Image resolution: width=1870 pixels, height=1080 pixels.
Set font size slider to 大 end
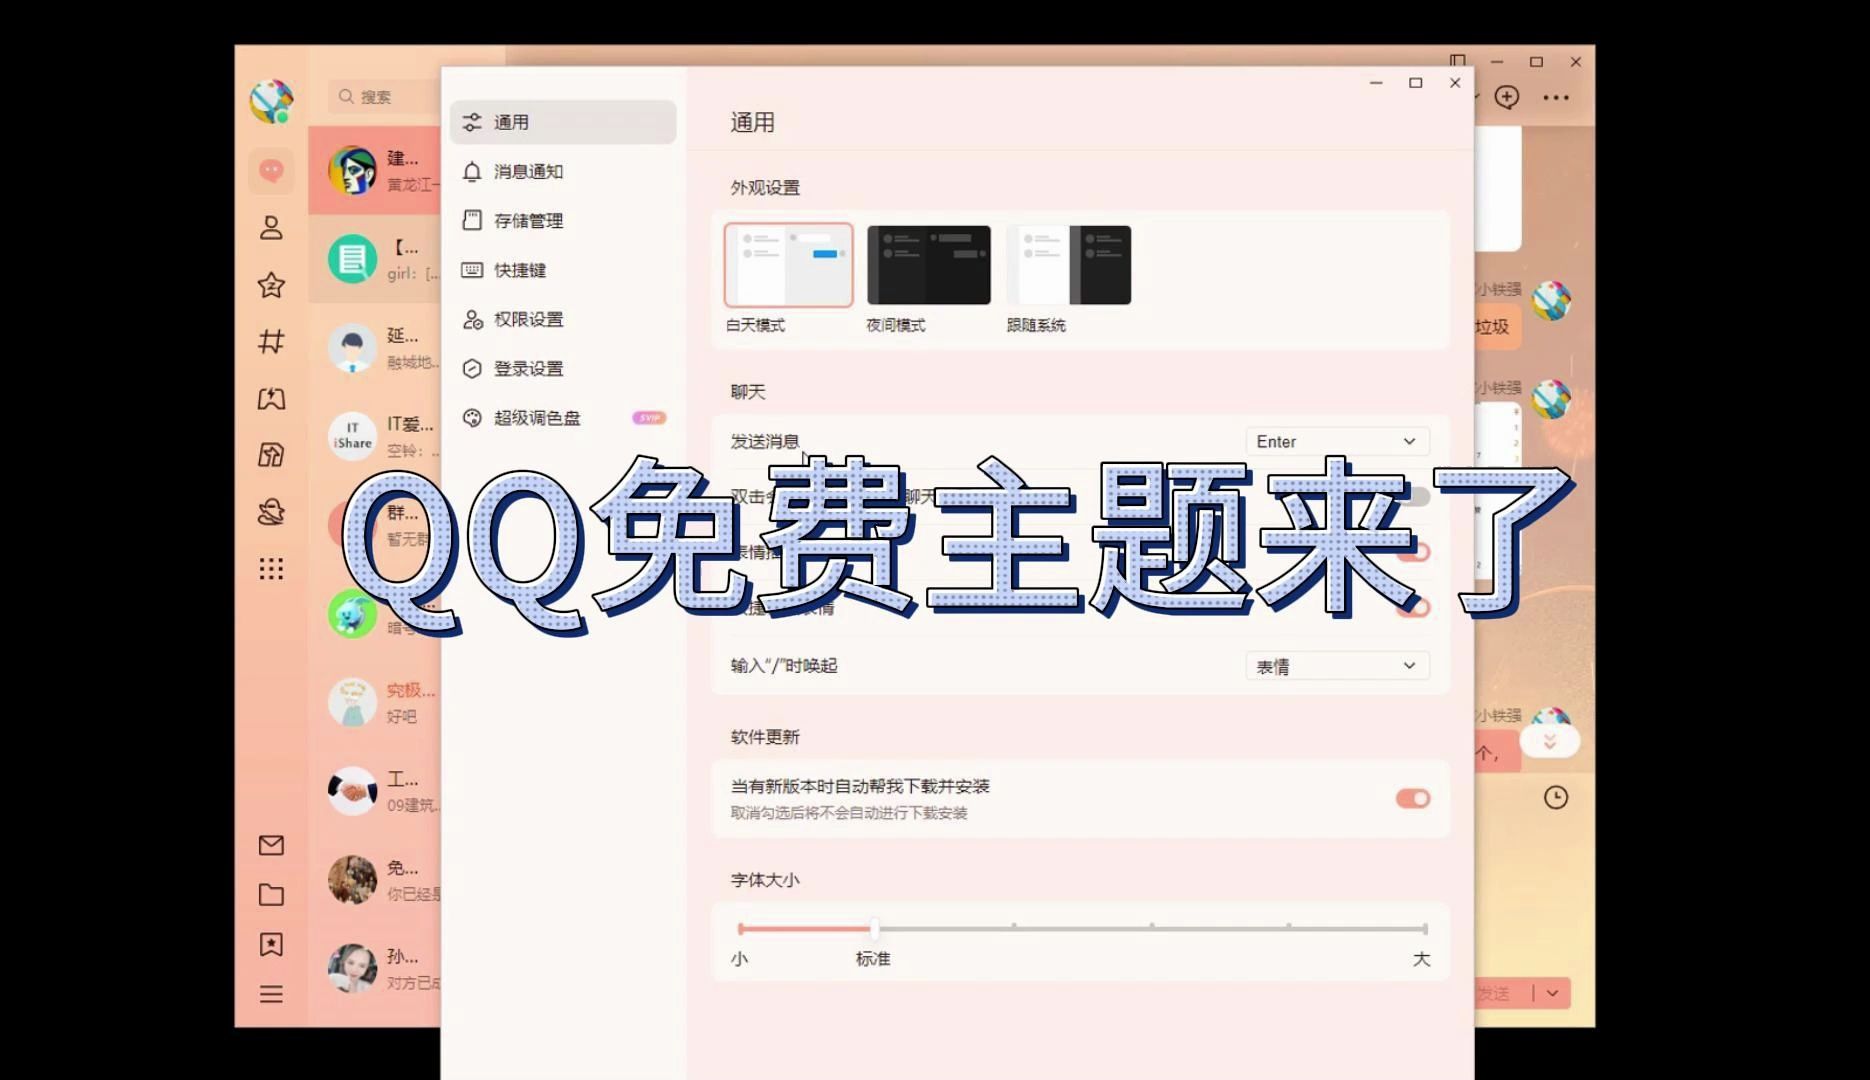pyautogui.click(x=1425, y=928)
